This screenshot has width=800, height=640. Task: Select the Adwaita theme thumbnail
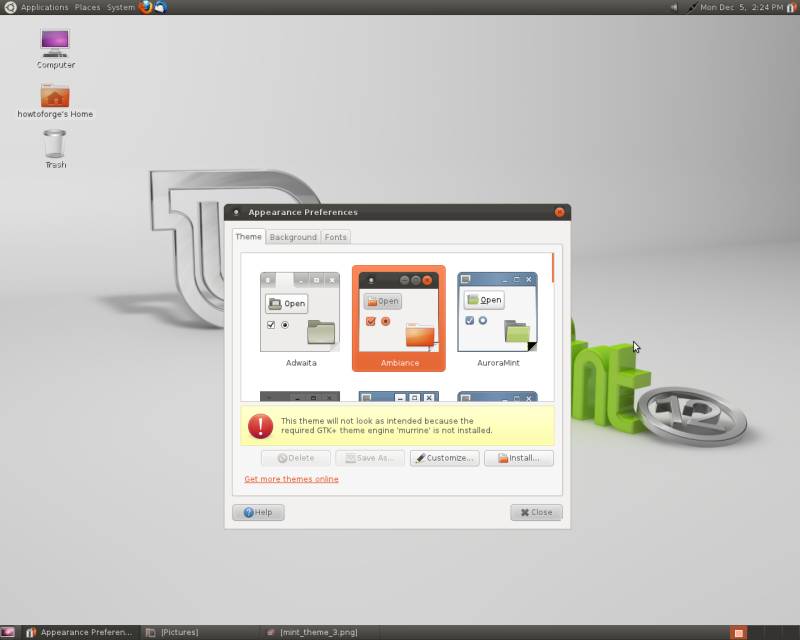[x=300, y=319]
